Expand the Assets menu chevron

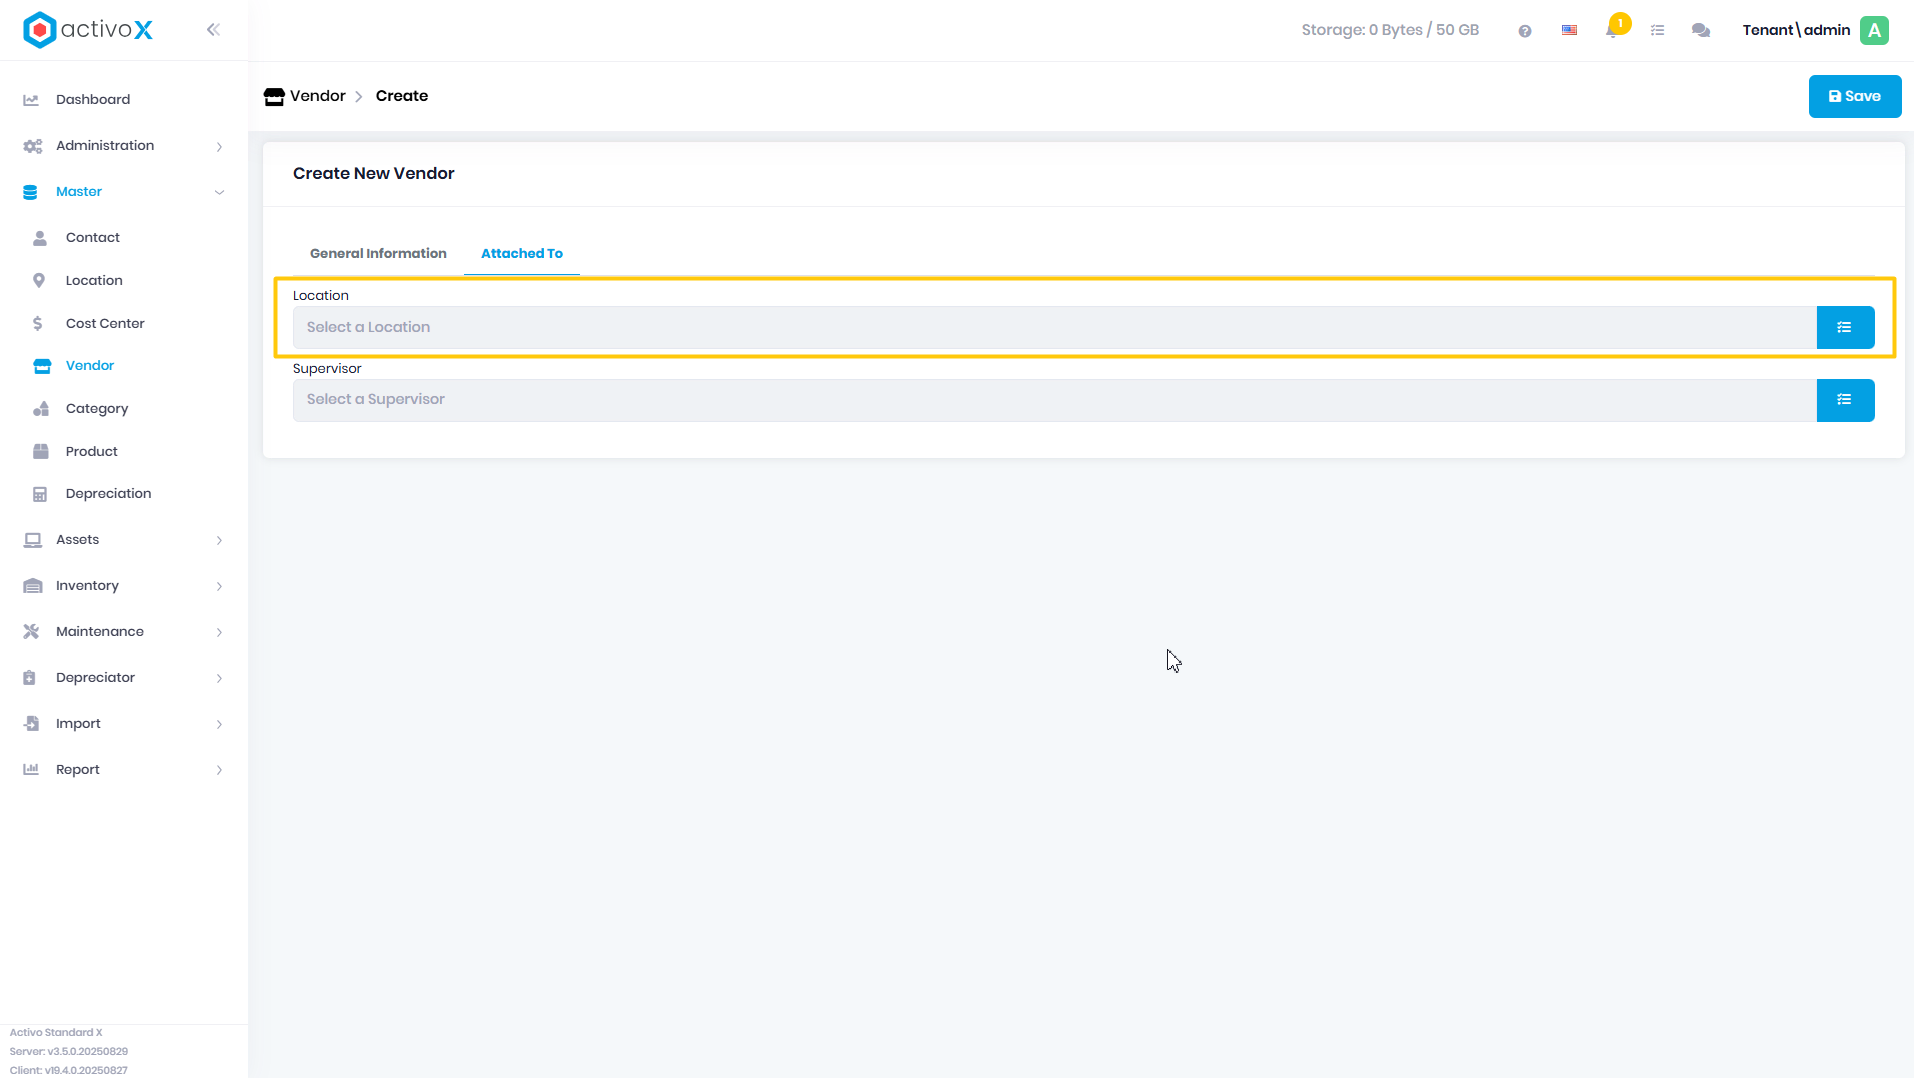pos(219,541)
